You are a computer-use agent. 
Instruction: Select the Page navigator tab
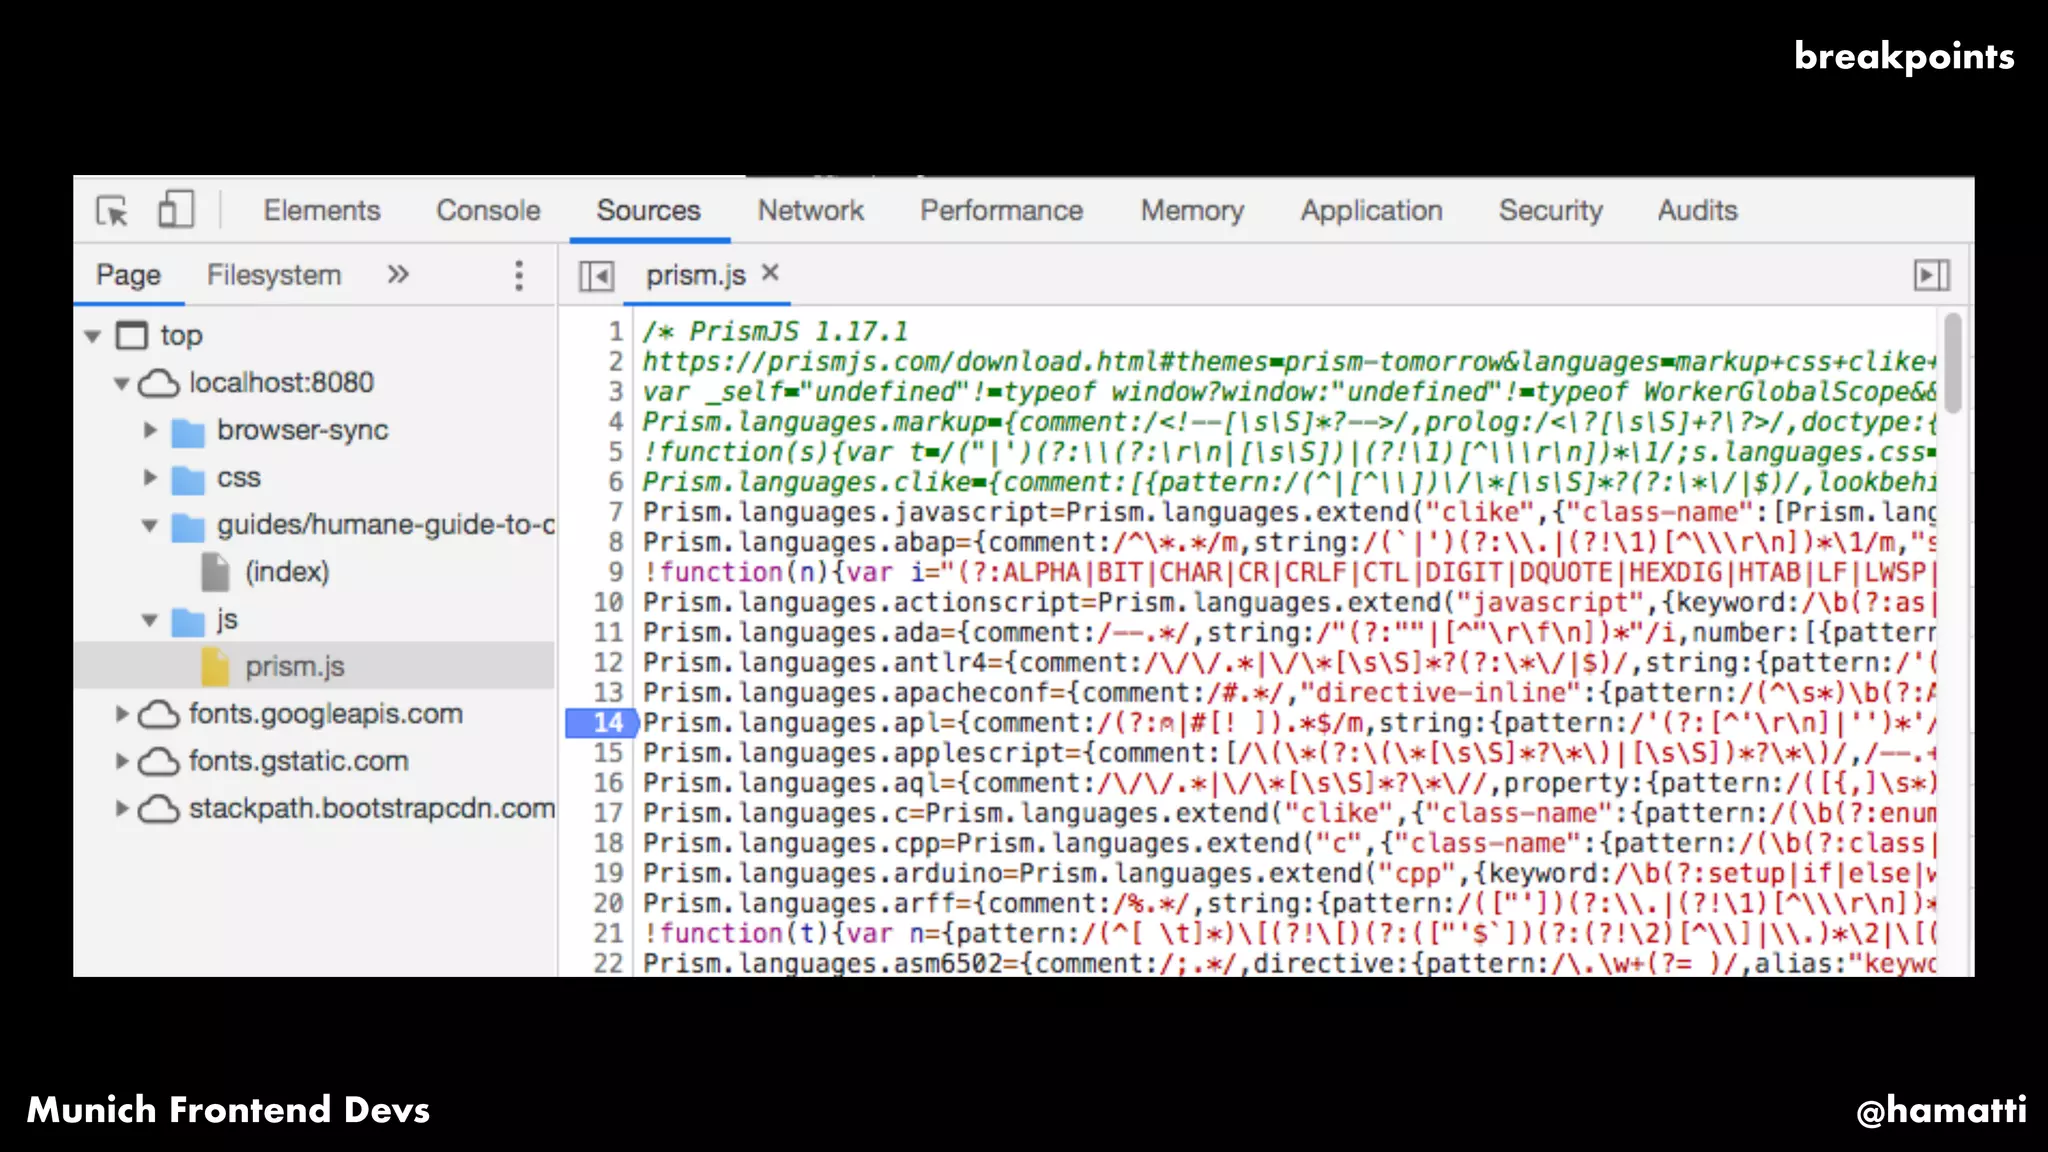point(128,275)
